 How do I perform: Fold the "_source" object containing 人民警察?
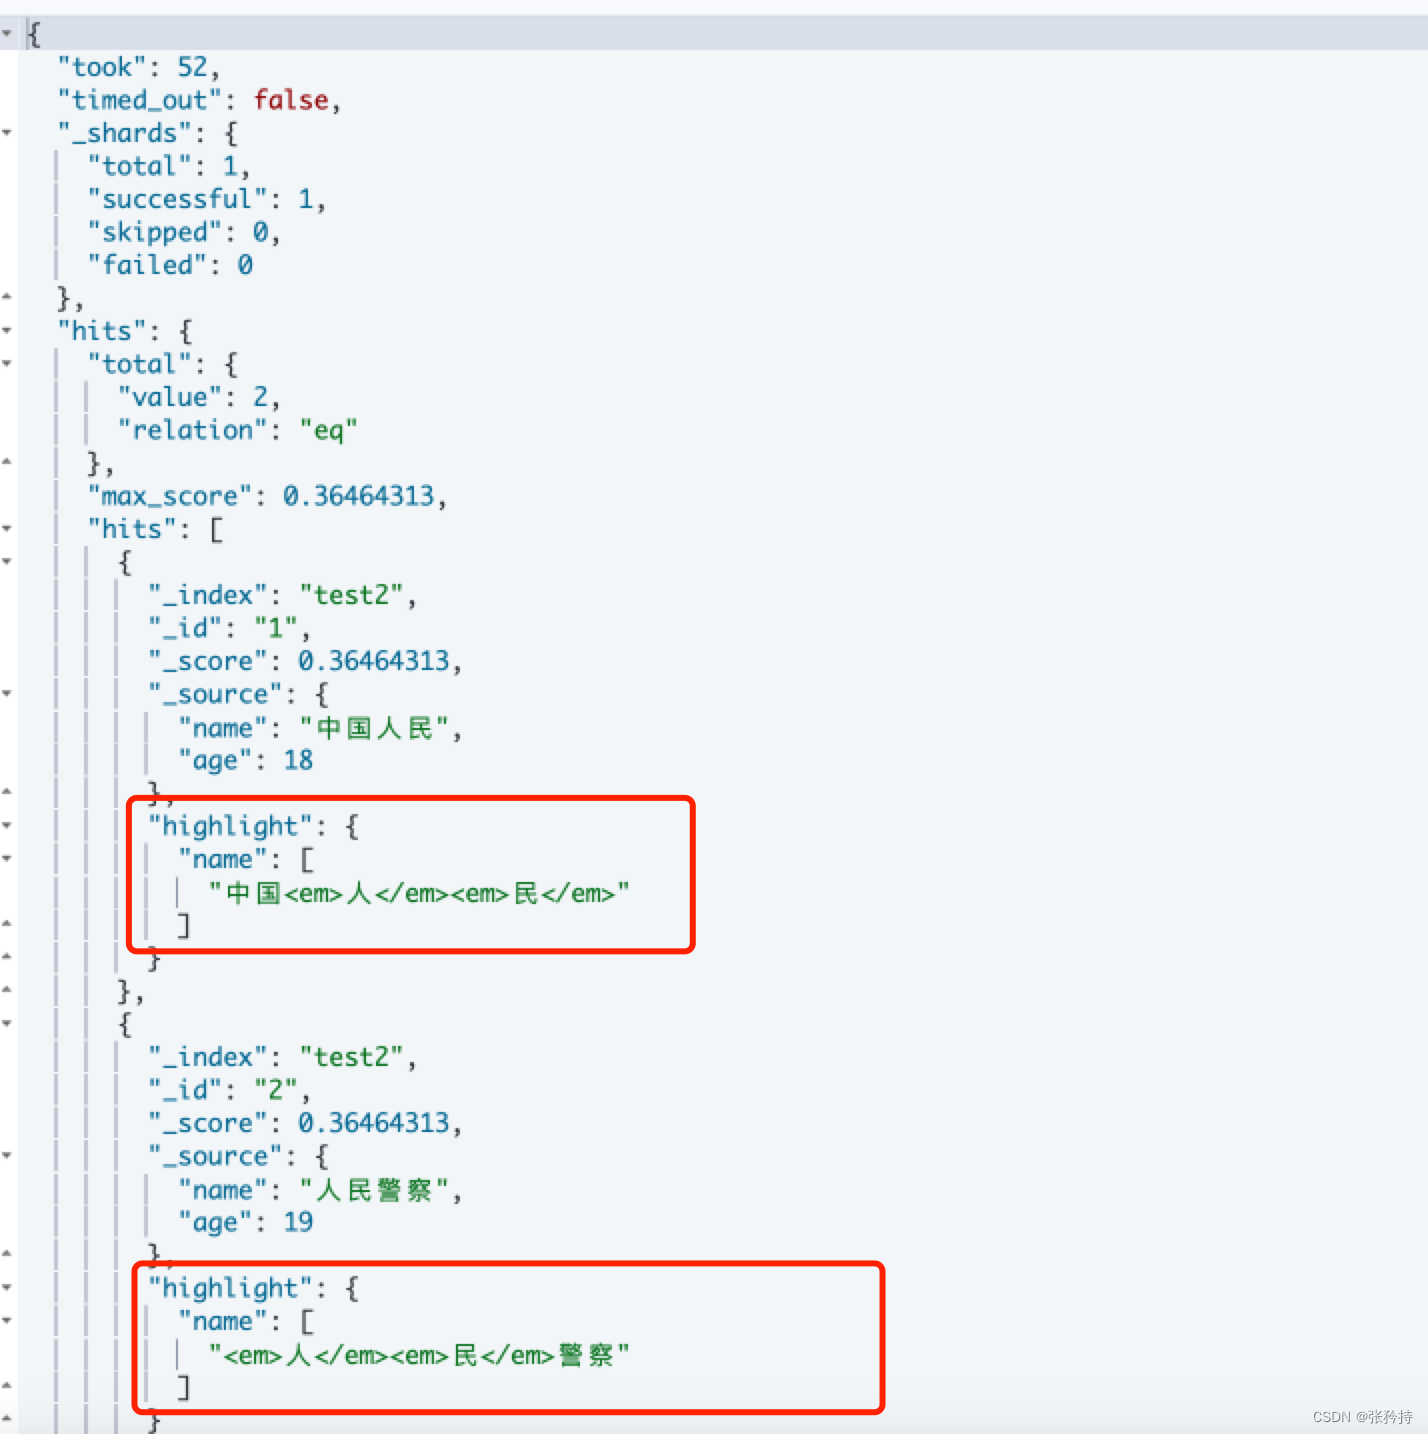[7, 1156]
